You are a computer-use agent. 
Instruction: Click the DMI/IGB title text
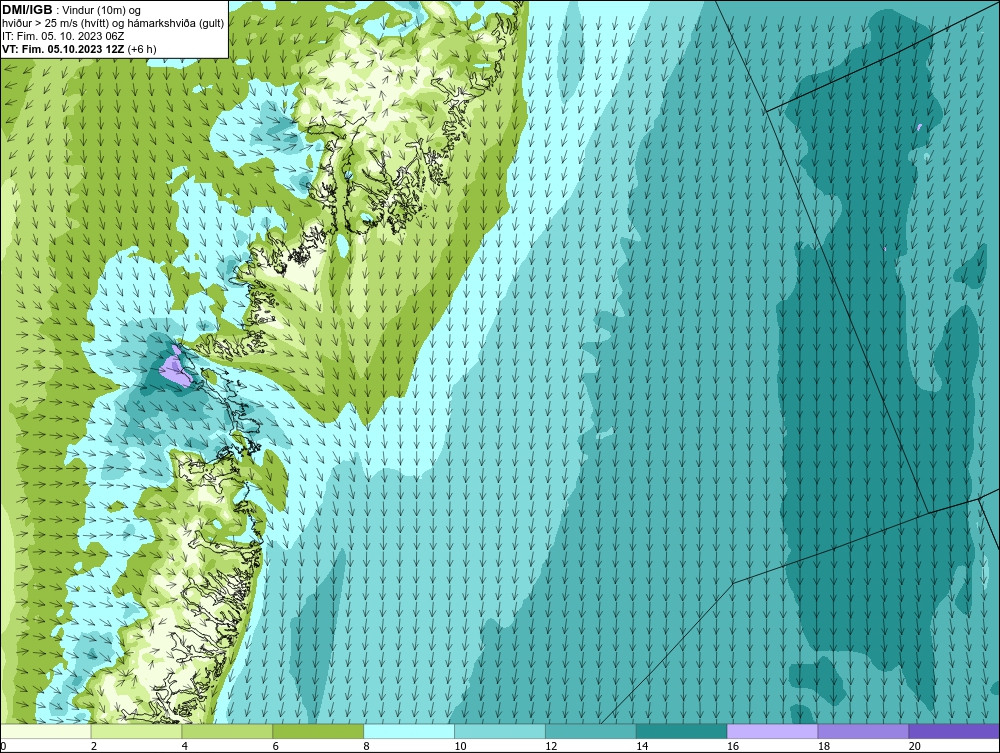pyautogui.click(x=27, y=10)
